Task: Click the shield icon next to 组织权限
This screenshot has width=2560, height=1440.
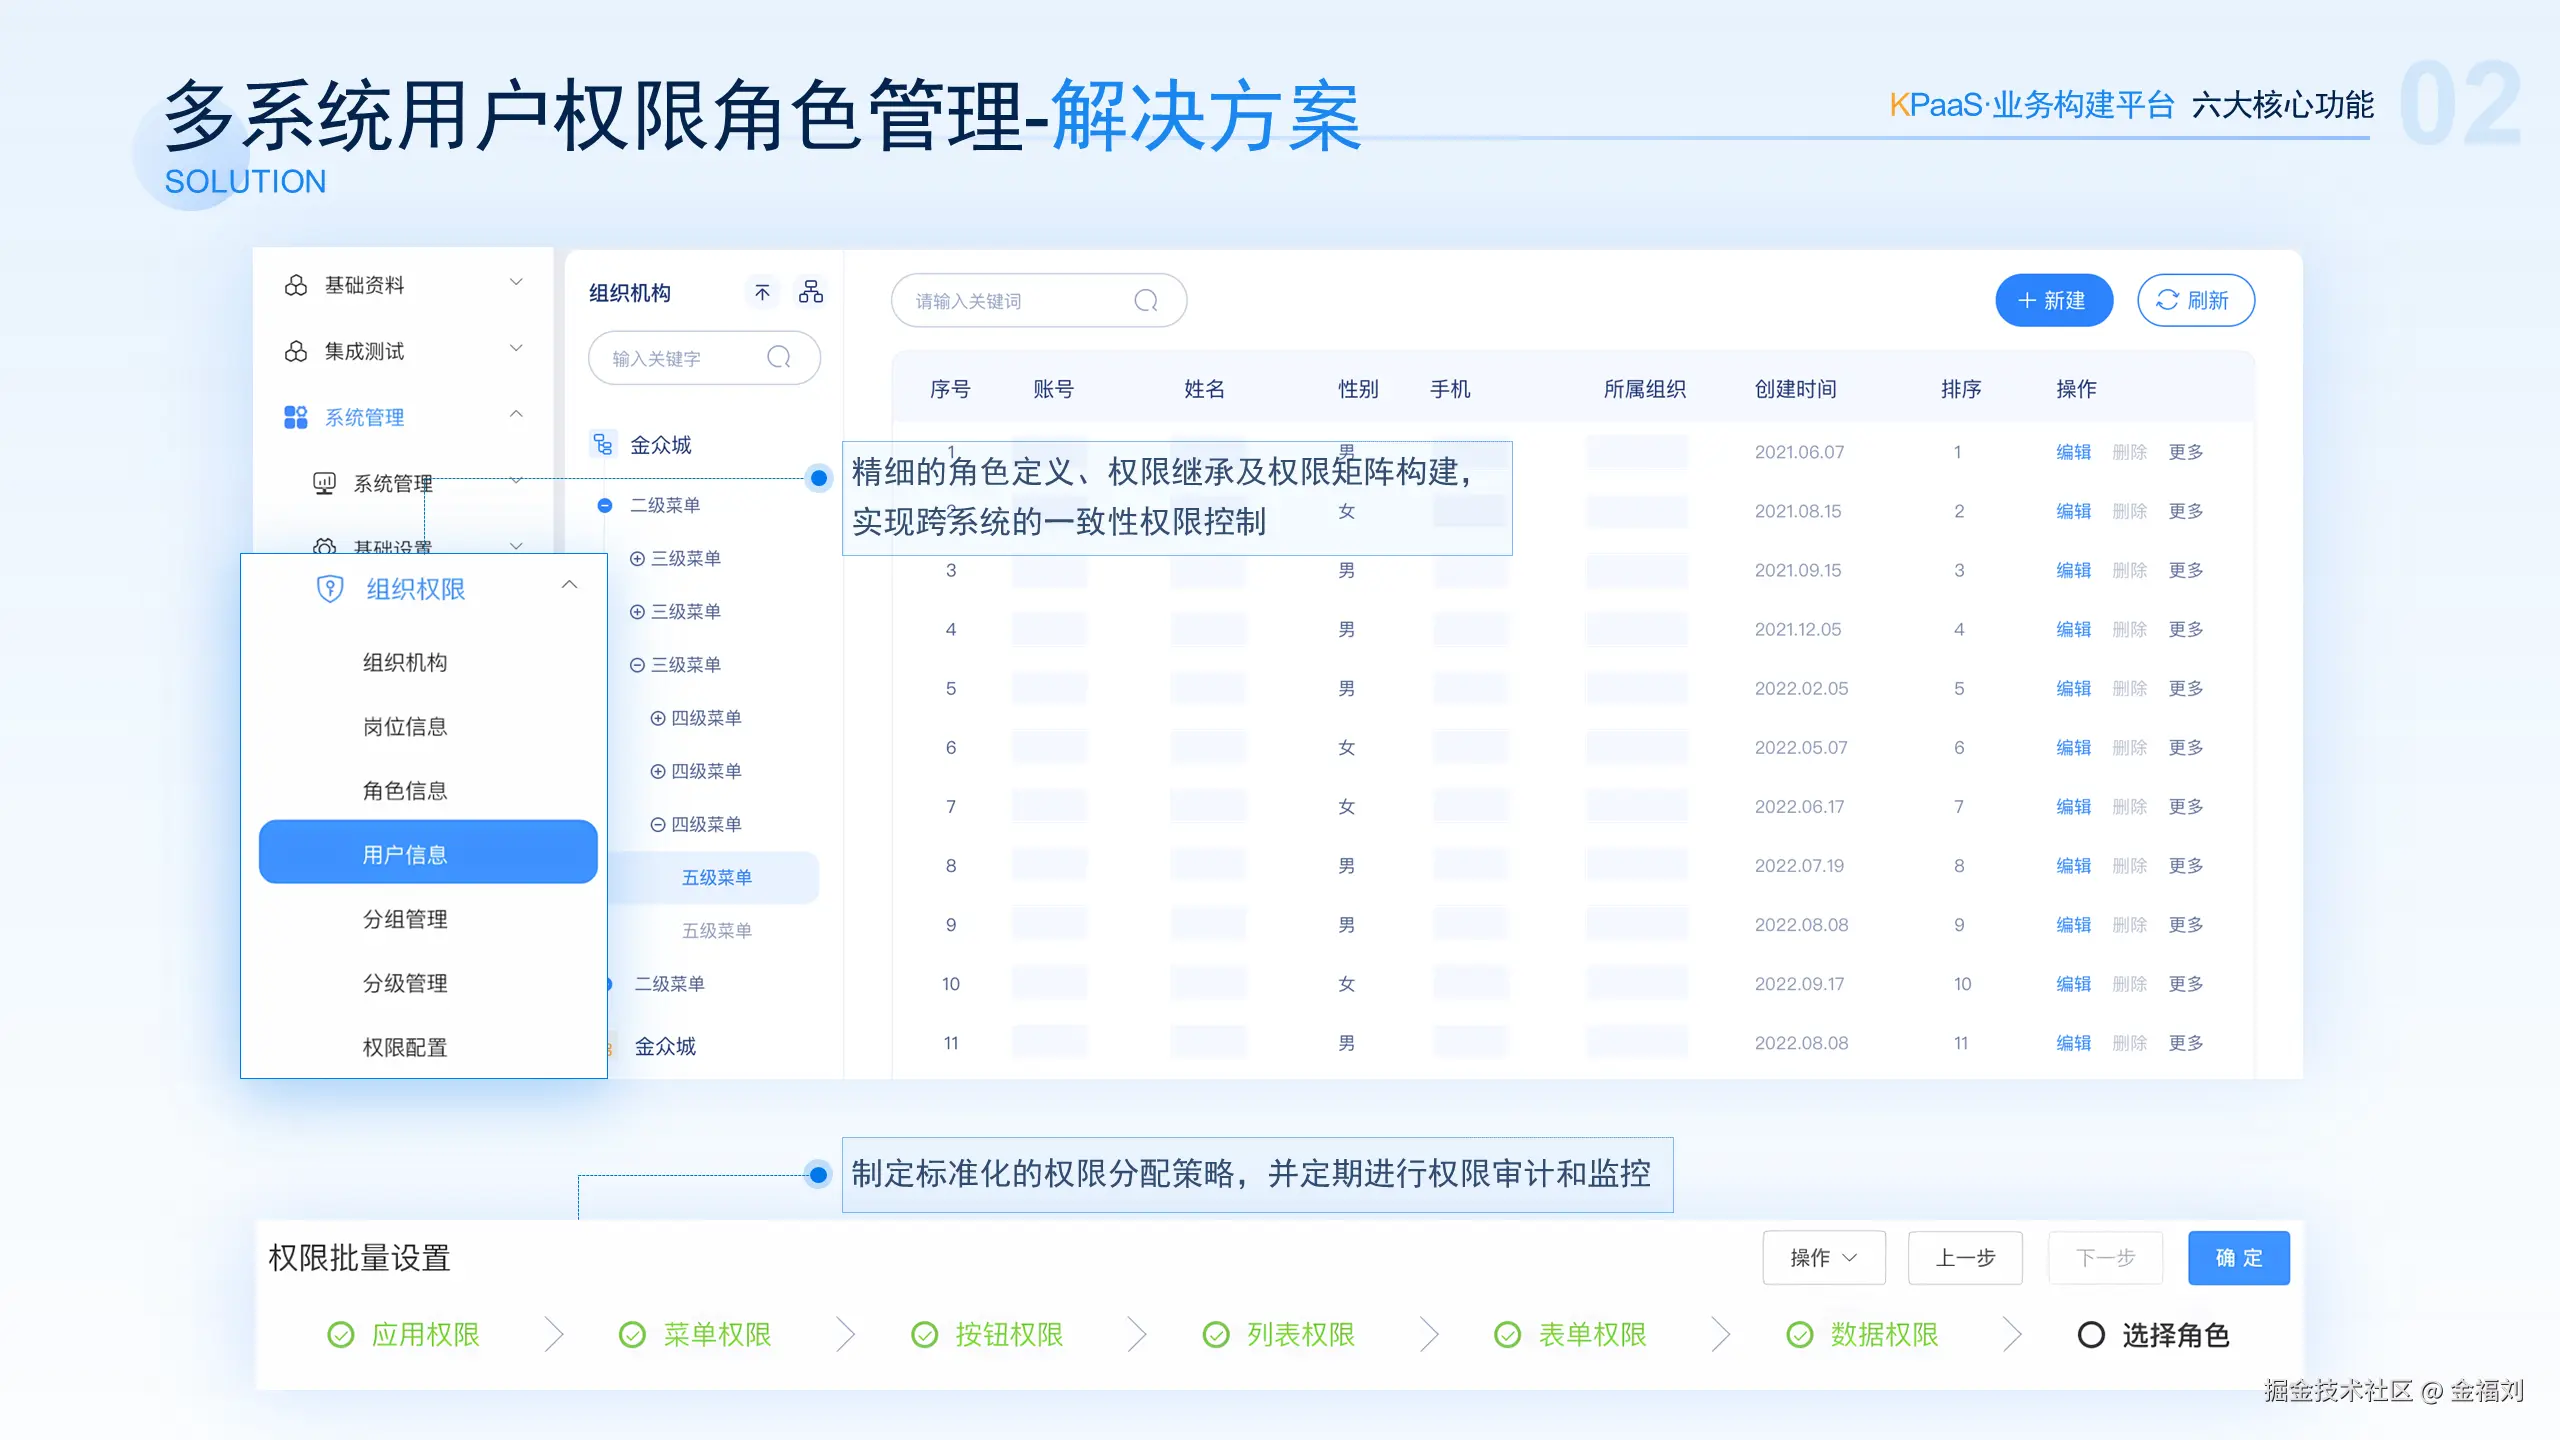Action: (329, 589)
